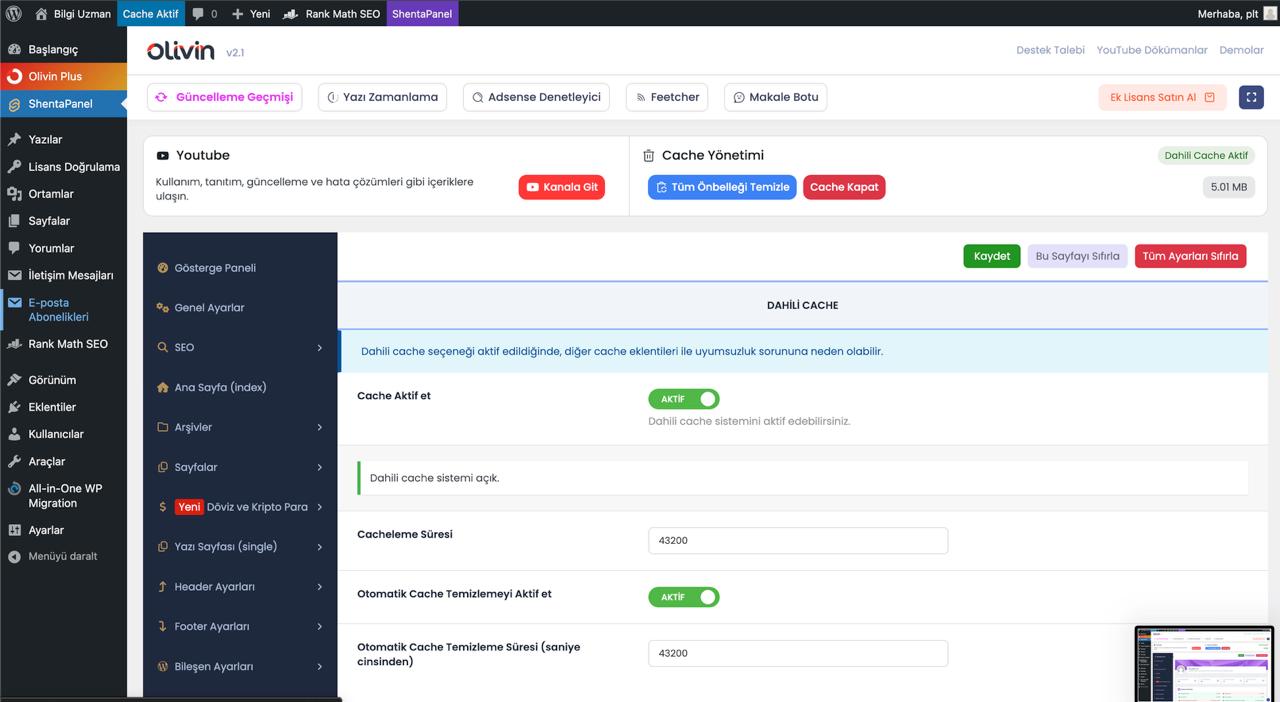
Task: Click the Rank Math SEO sidebar icon
Action: click(14, 344)
